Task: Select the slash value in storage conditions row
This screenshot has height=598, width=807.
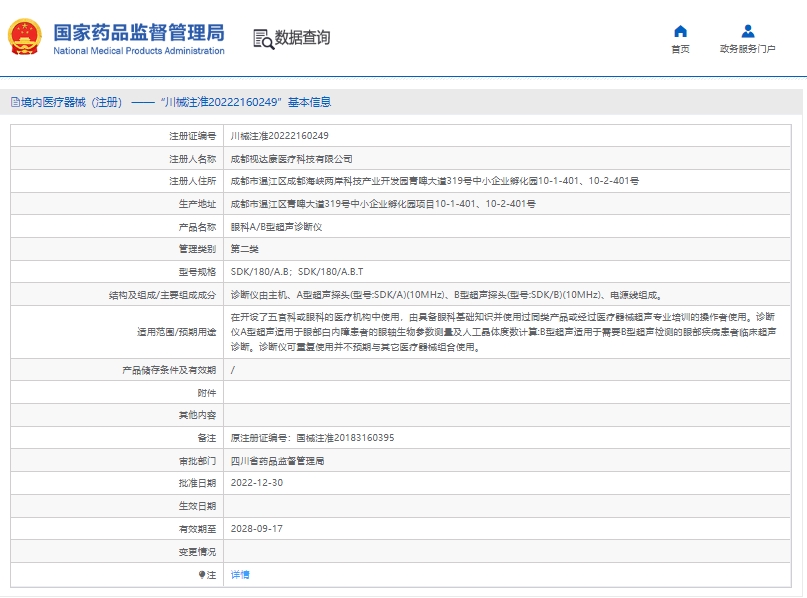Action: 233,370
